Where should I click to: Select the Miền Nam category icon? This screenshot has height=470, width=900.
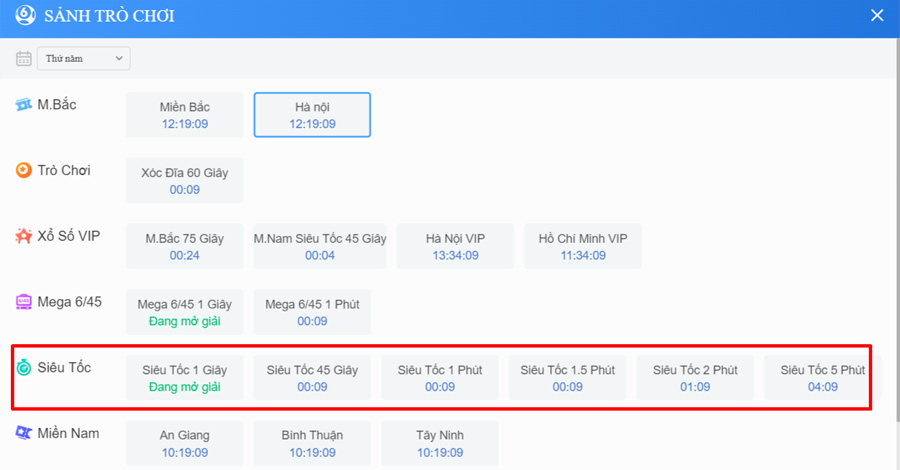(24, 433)
